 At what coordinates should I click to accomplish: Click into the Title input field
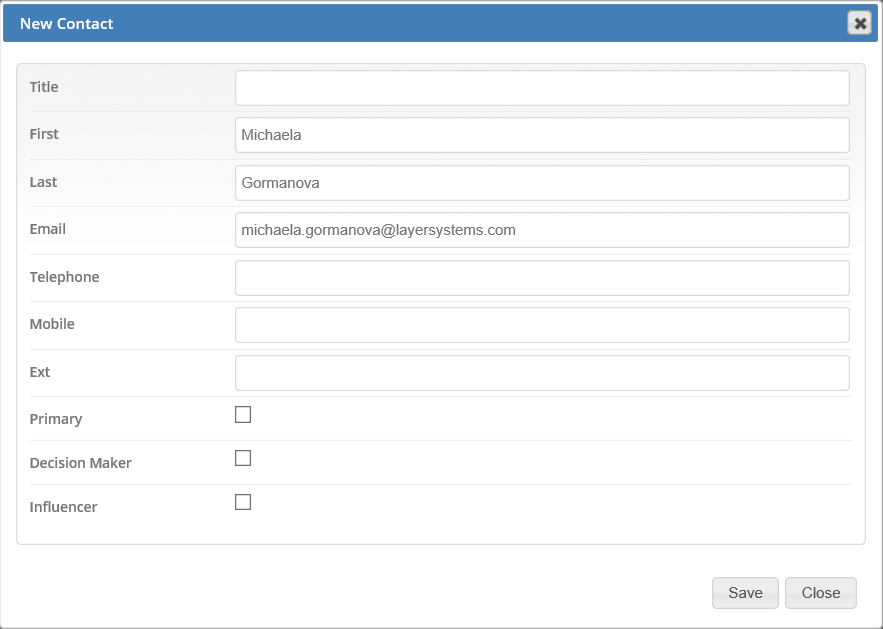542,88
